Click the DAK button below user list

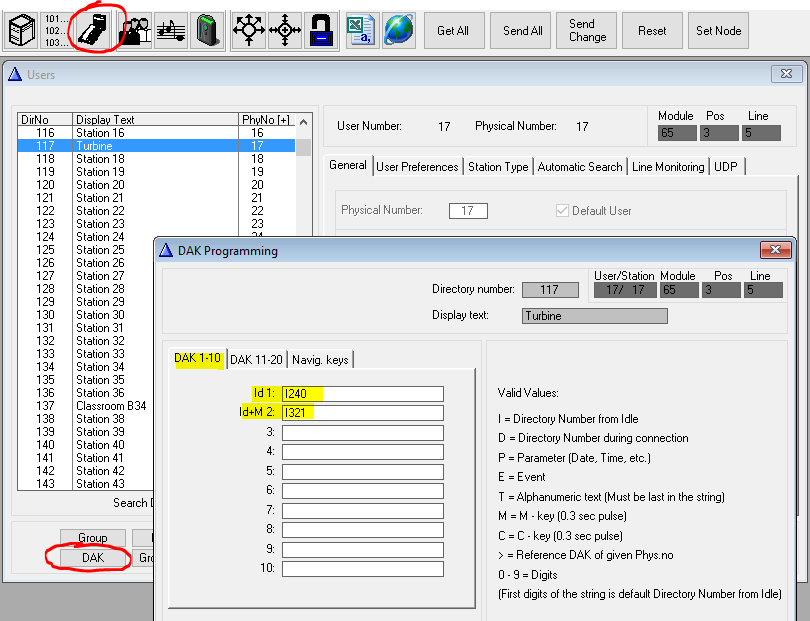coord(92,557)
